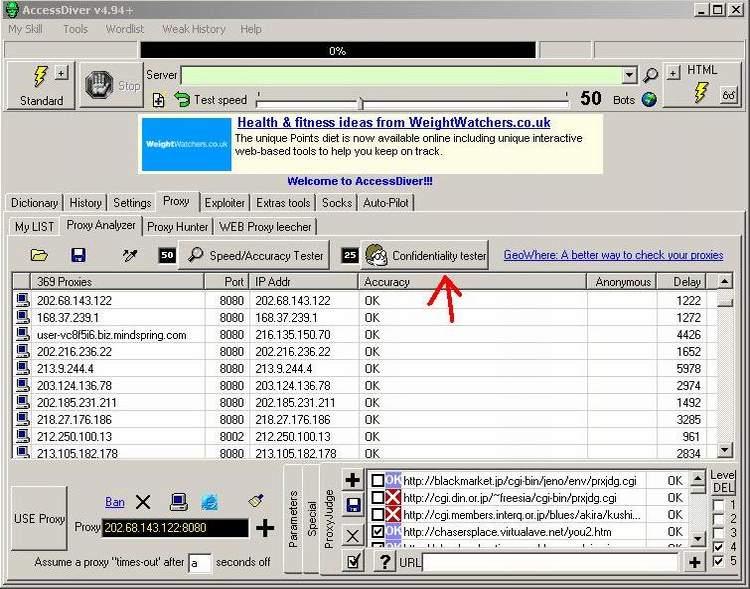Uncheck the chasersplace.virtualave.net checkbox

(x=377, y=532)
